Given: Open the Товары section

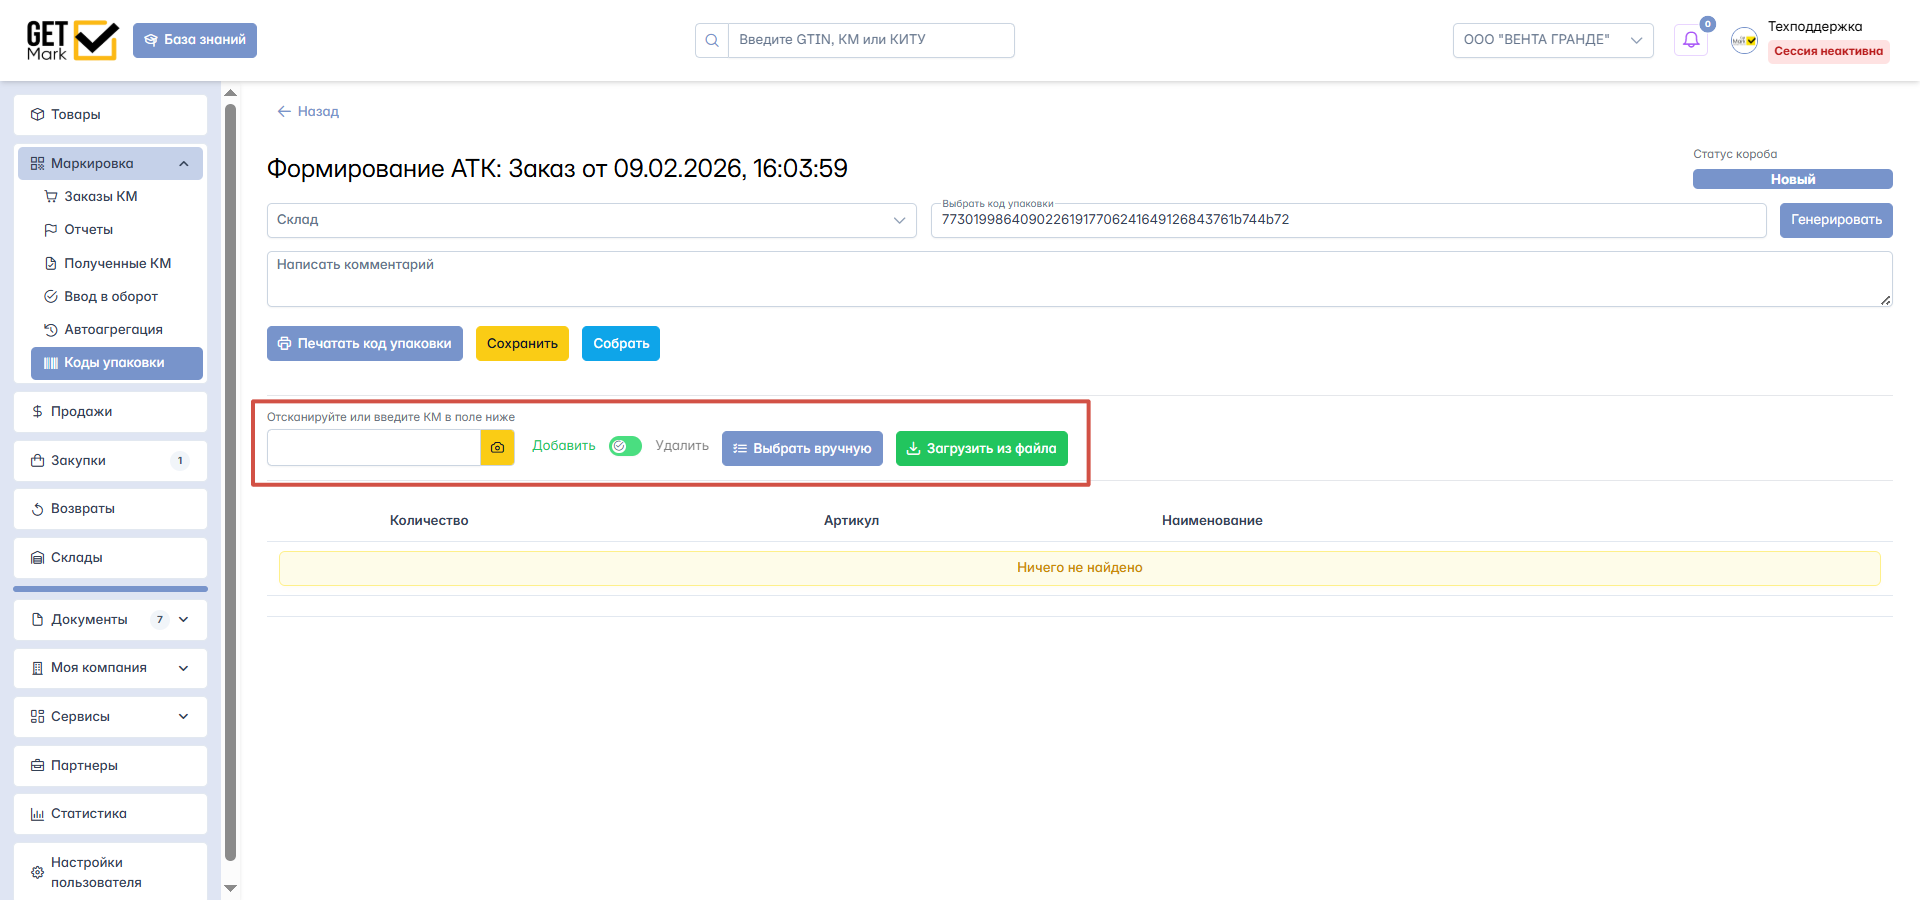Looking at the screenshot, I should (110, 114).
